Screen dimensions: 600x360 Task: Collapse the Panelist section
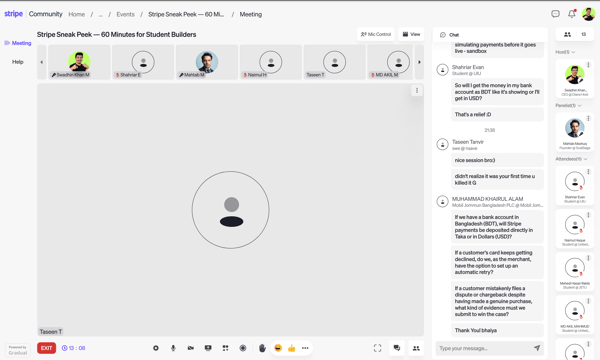[579, 105]
